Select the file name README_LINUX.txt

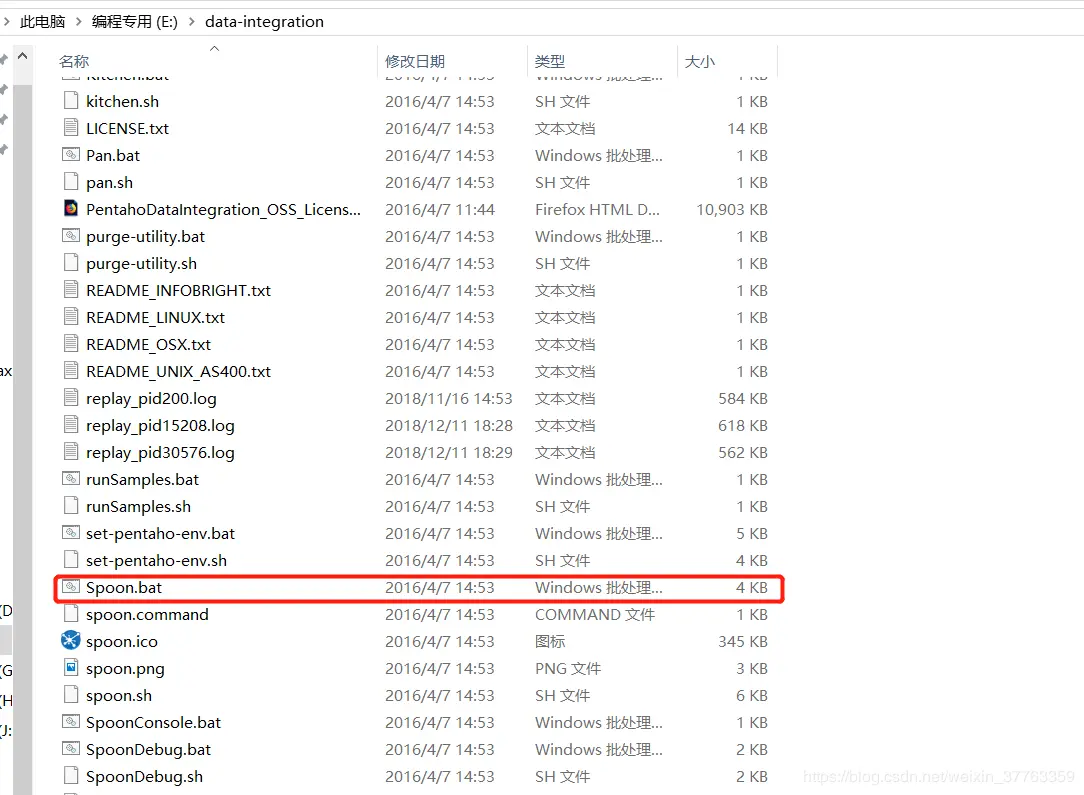point(156,317)
